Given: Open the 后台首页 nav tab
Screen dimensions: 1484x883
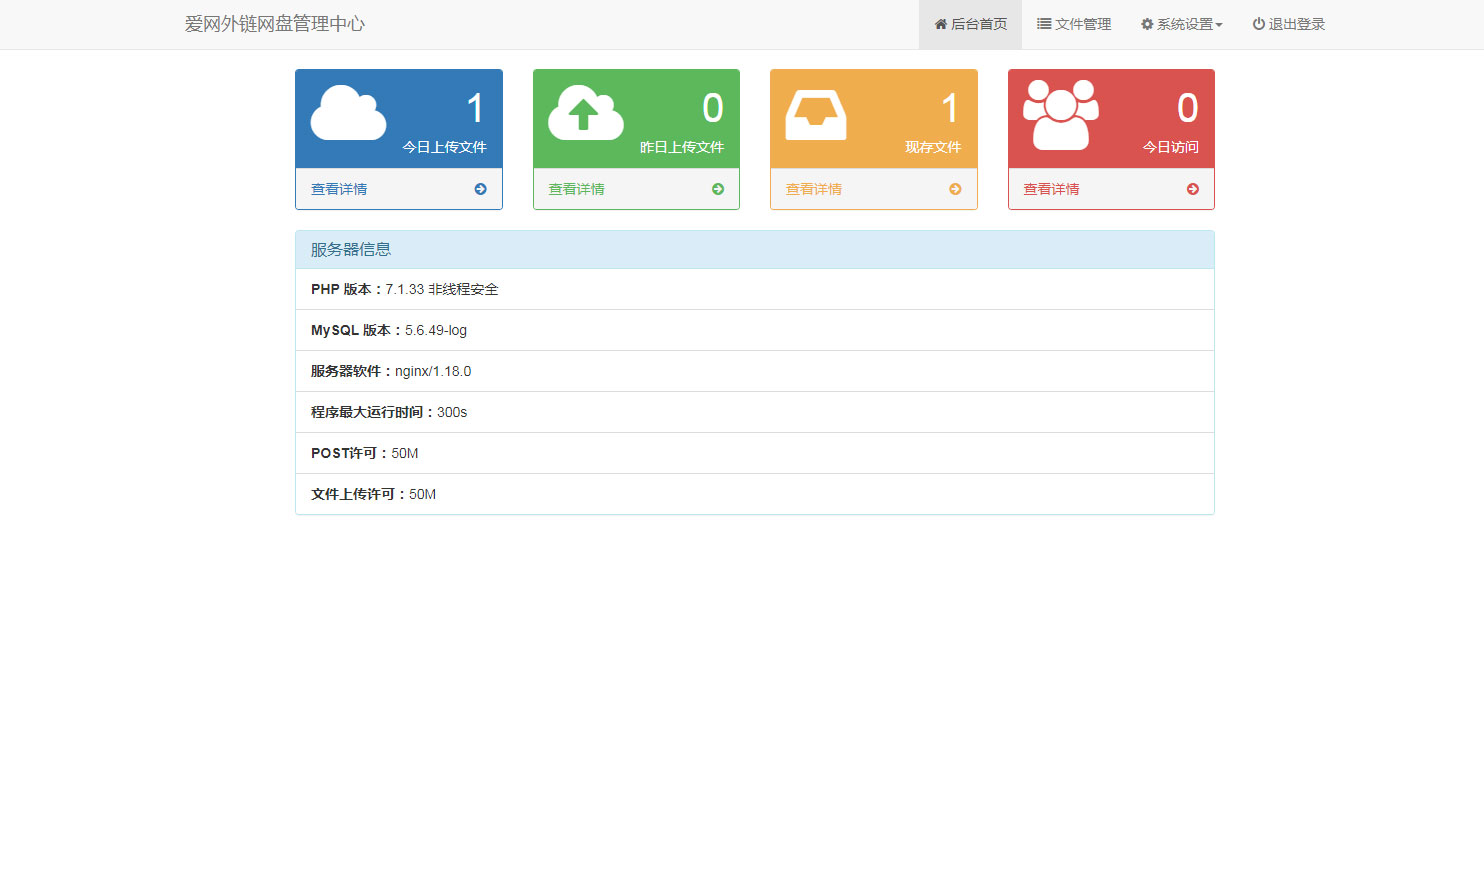Looking at the screenshot, I should [970, 24].
